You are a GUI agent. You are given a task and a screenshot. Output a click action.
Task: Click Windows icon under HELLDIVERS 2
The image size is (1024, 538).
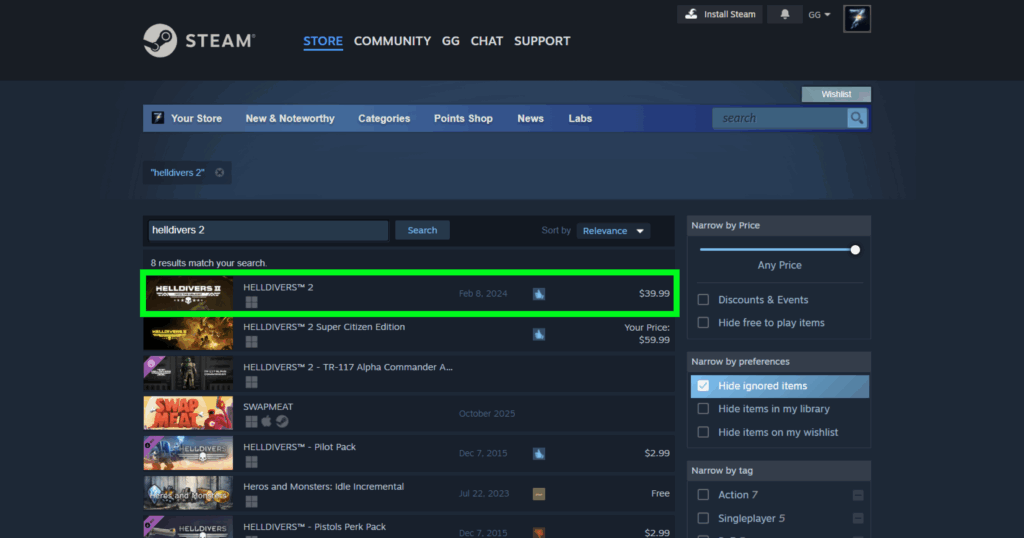pos(251,302)
